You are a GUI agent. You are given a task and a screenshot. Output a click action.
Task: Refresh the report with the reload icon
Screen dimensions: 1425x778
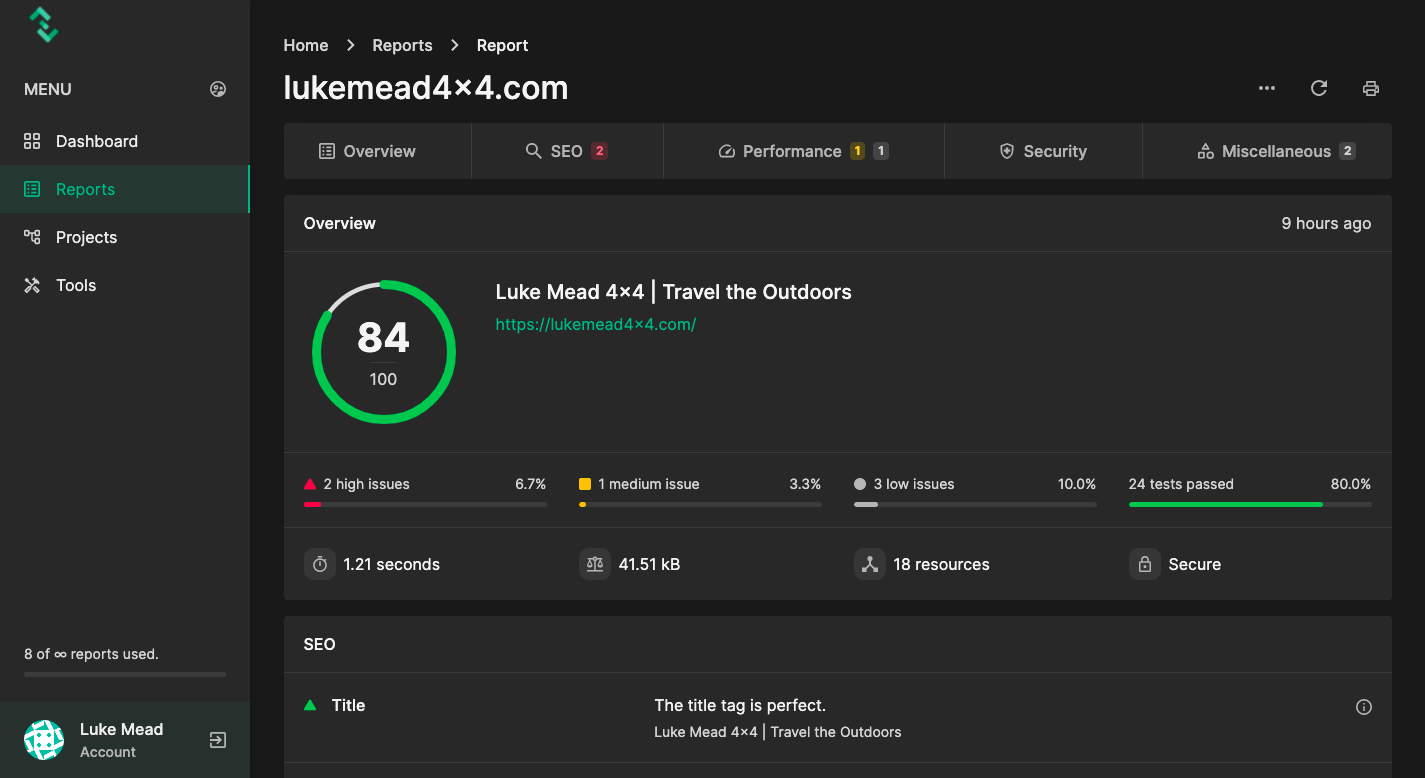point(1319,88)
